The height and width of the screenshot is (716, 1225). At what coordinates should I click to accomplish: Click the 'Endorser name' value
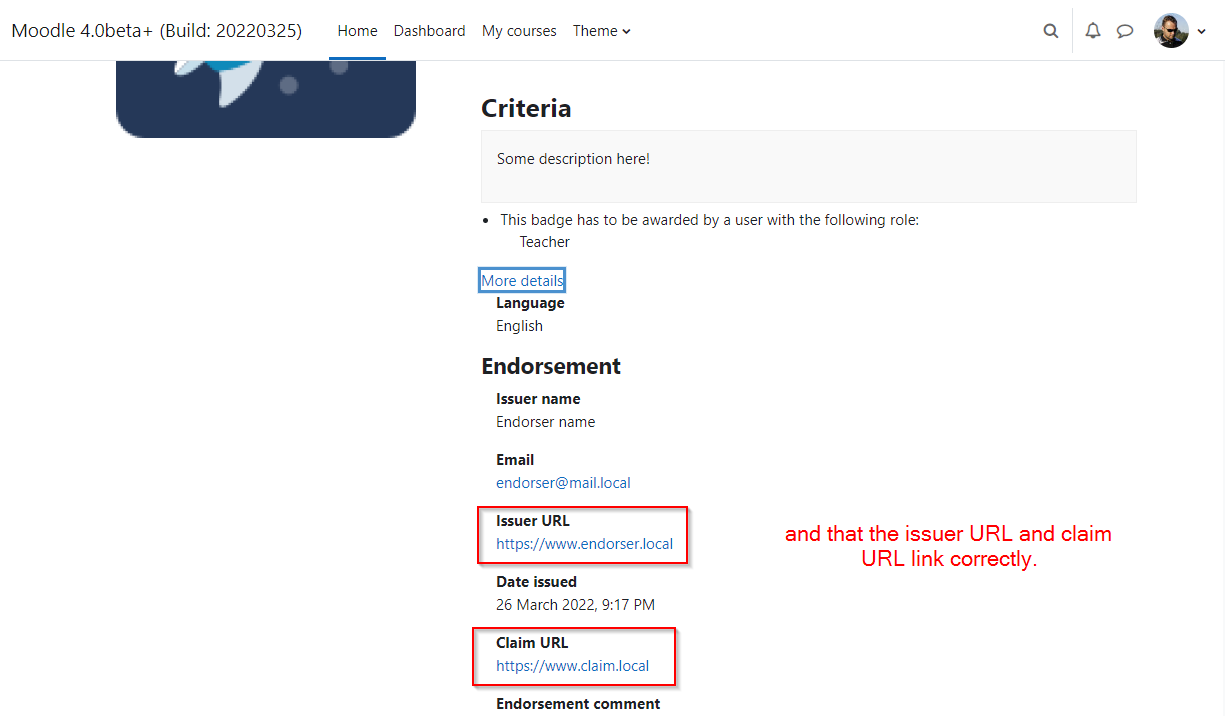(545, 421)
